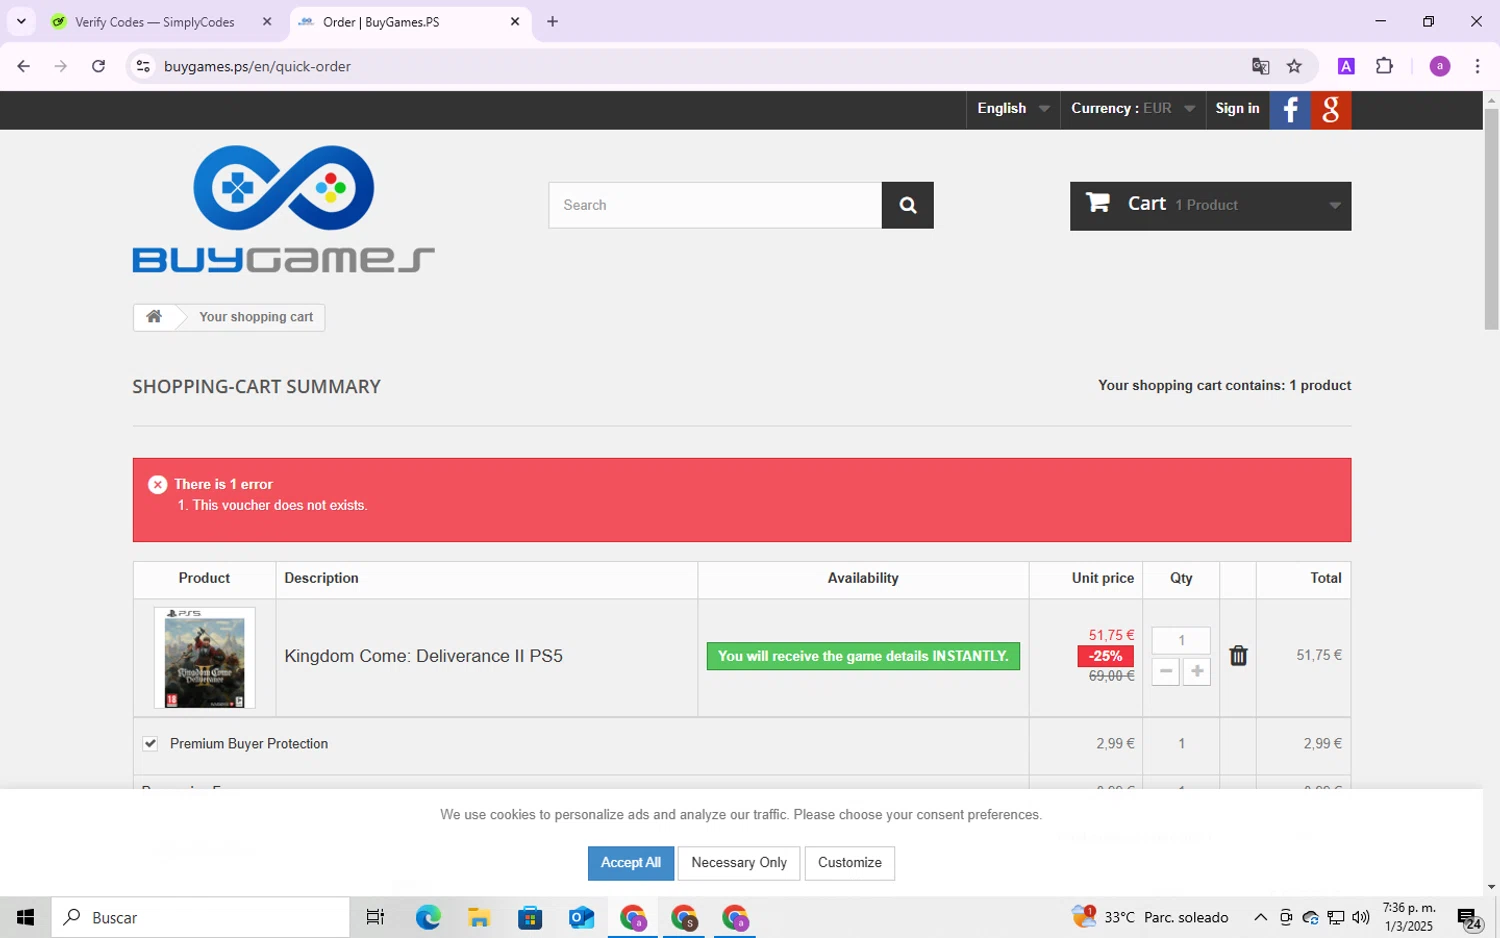Open the Extensions puzzle icon
The height and width of the screenshot is (938, 1500).
coord(1384,66)
